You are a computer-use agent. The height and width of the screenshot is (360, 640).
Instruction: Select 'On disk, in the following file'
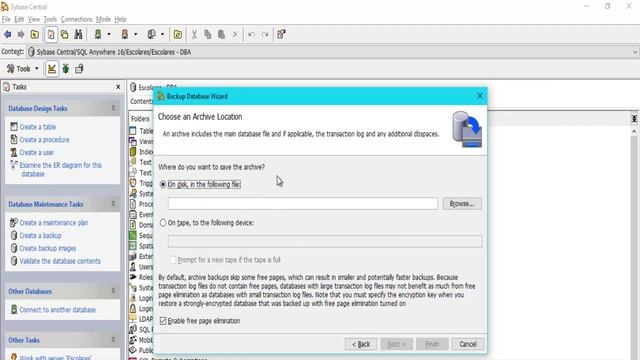tap(163, 184)
